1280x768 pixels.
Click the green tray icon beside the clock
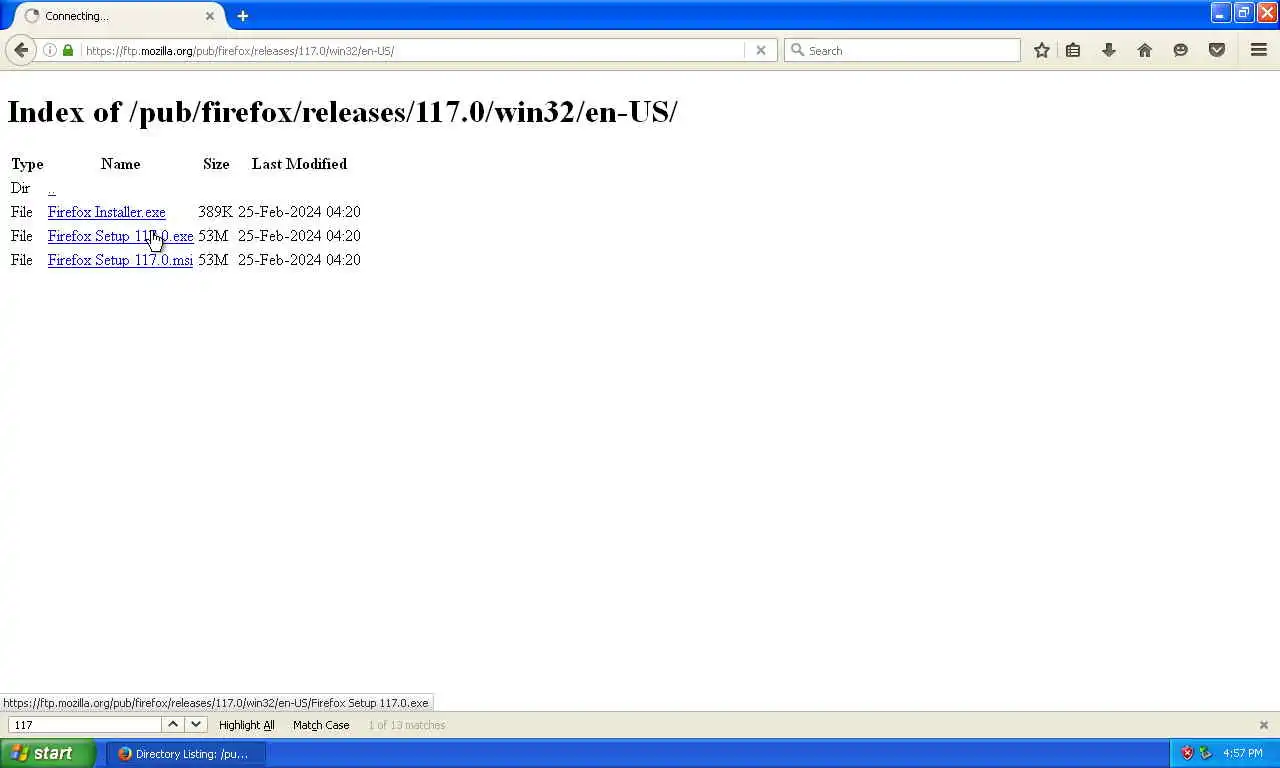[x=1206, y=753]
